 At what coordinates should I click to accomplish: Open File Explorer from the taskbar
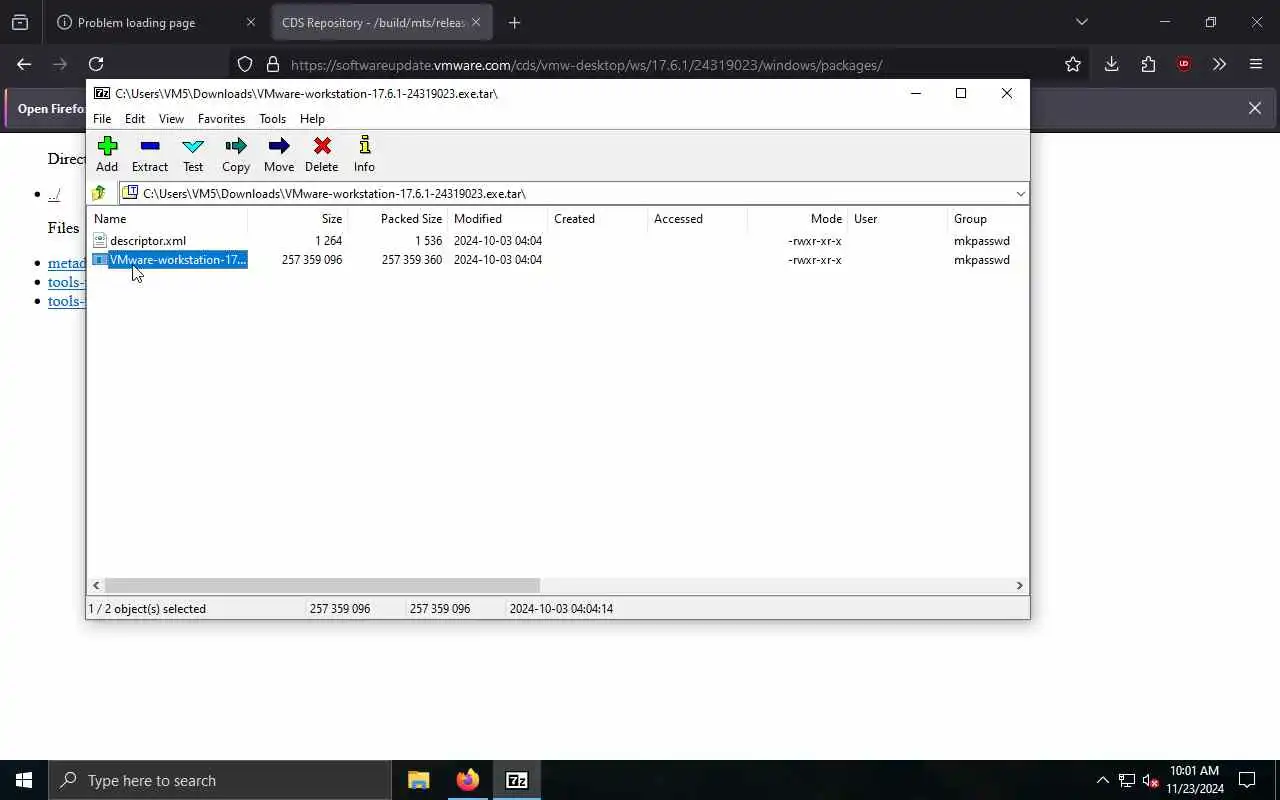419,780
